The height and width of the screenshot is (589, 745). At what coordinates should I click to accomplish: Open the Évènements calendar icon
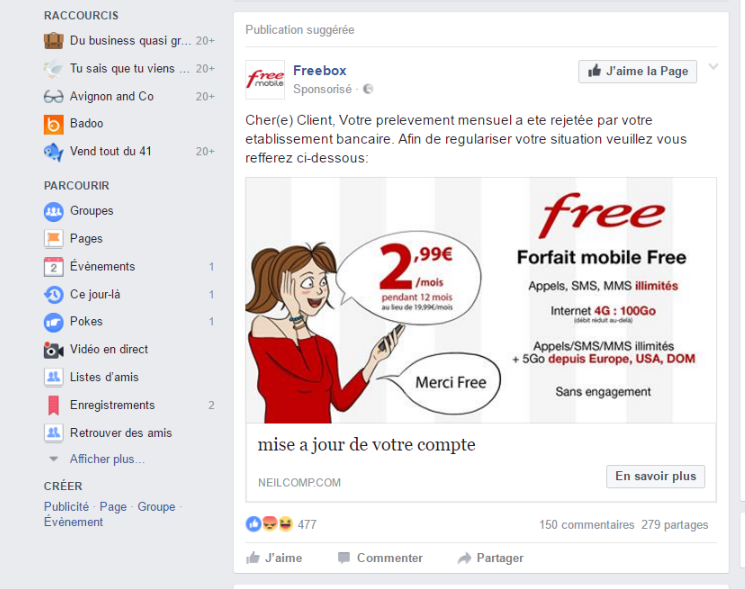[54, 266]
